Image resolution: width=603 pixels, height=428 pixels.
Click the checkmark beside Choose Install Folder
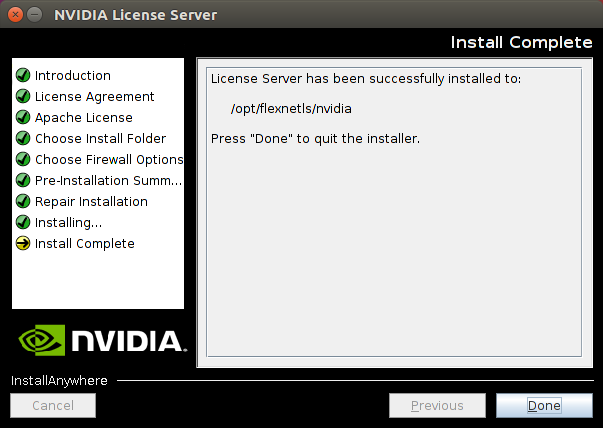(23, 139)
